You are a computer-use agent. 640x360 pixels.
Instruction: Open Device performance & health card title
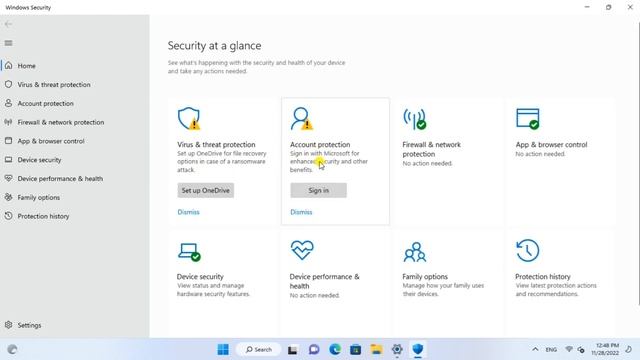coord(324,281)
